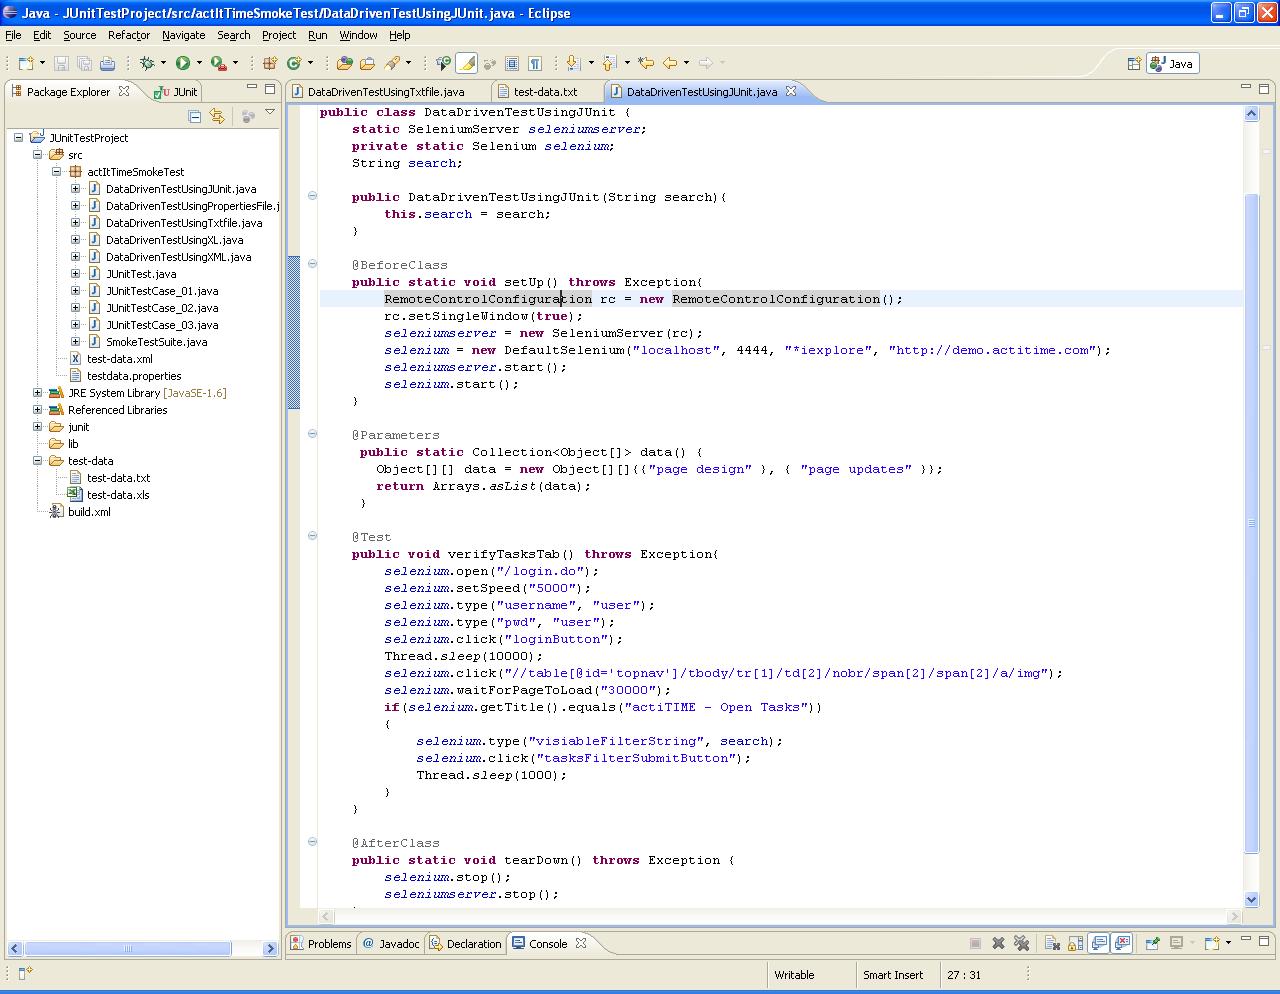Collapse the actItTimeSmokeTest package node
This screenshot has height=994, width=1280.
tap(57, 172)
